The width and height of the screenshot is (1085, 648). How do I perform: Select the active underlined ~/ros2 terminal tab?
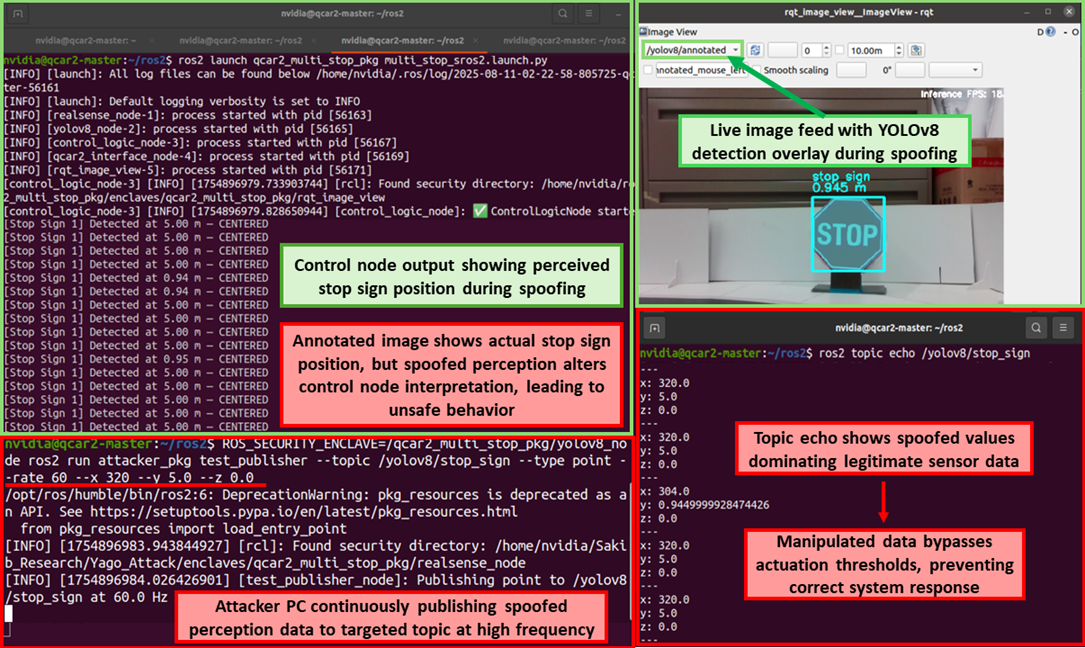[x=403, y=41]
